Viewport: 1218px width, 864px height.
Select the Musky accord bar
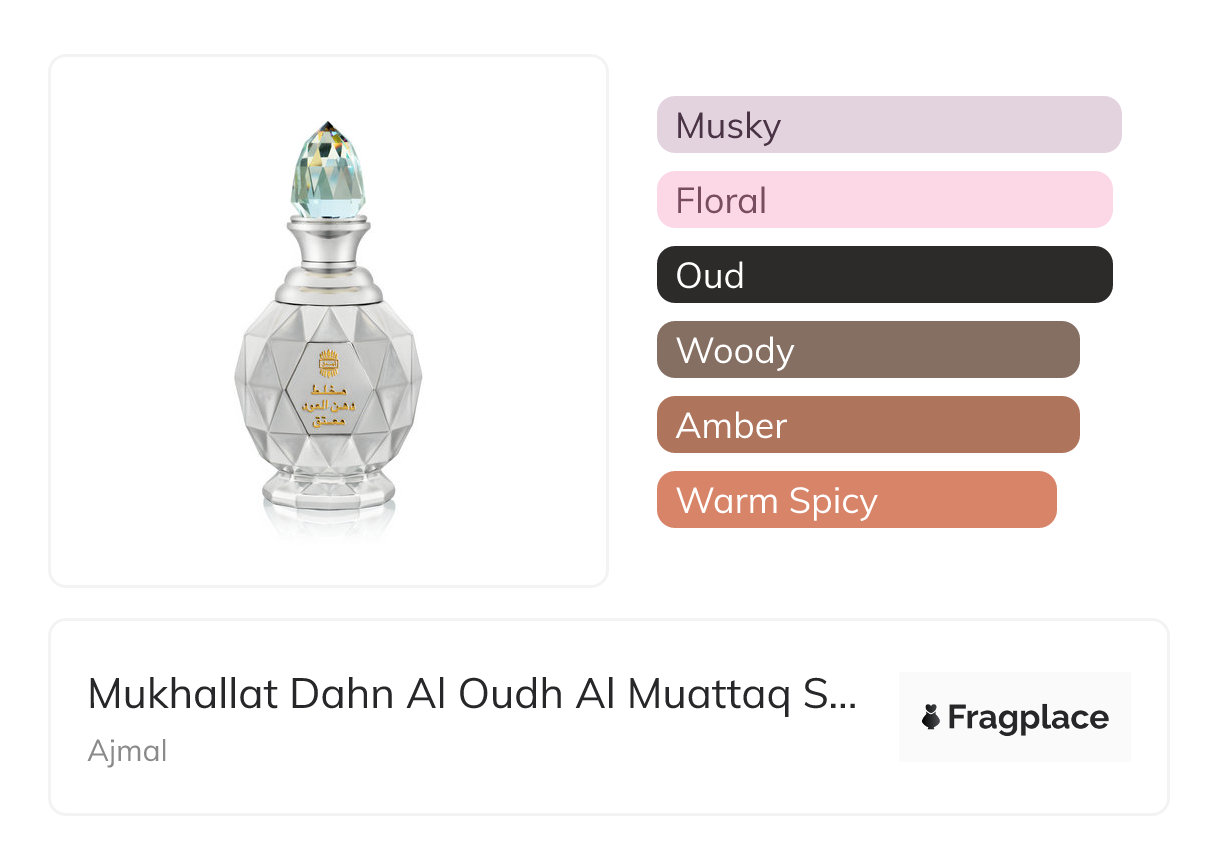[888, 125]
